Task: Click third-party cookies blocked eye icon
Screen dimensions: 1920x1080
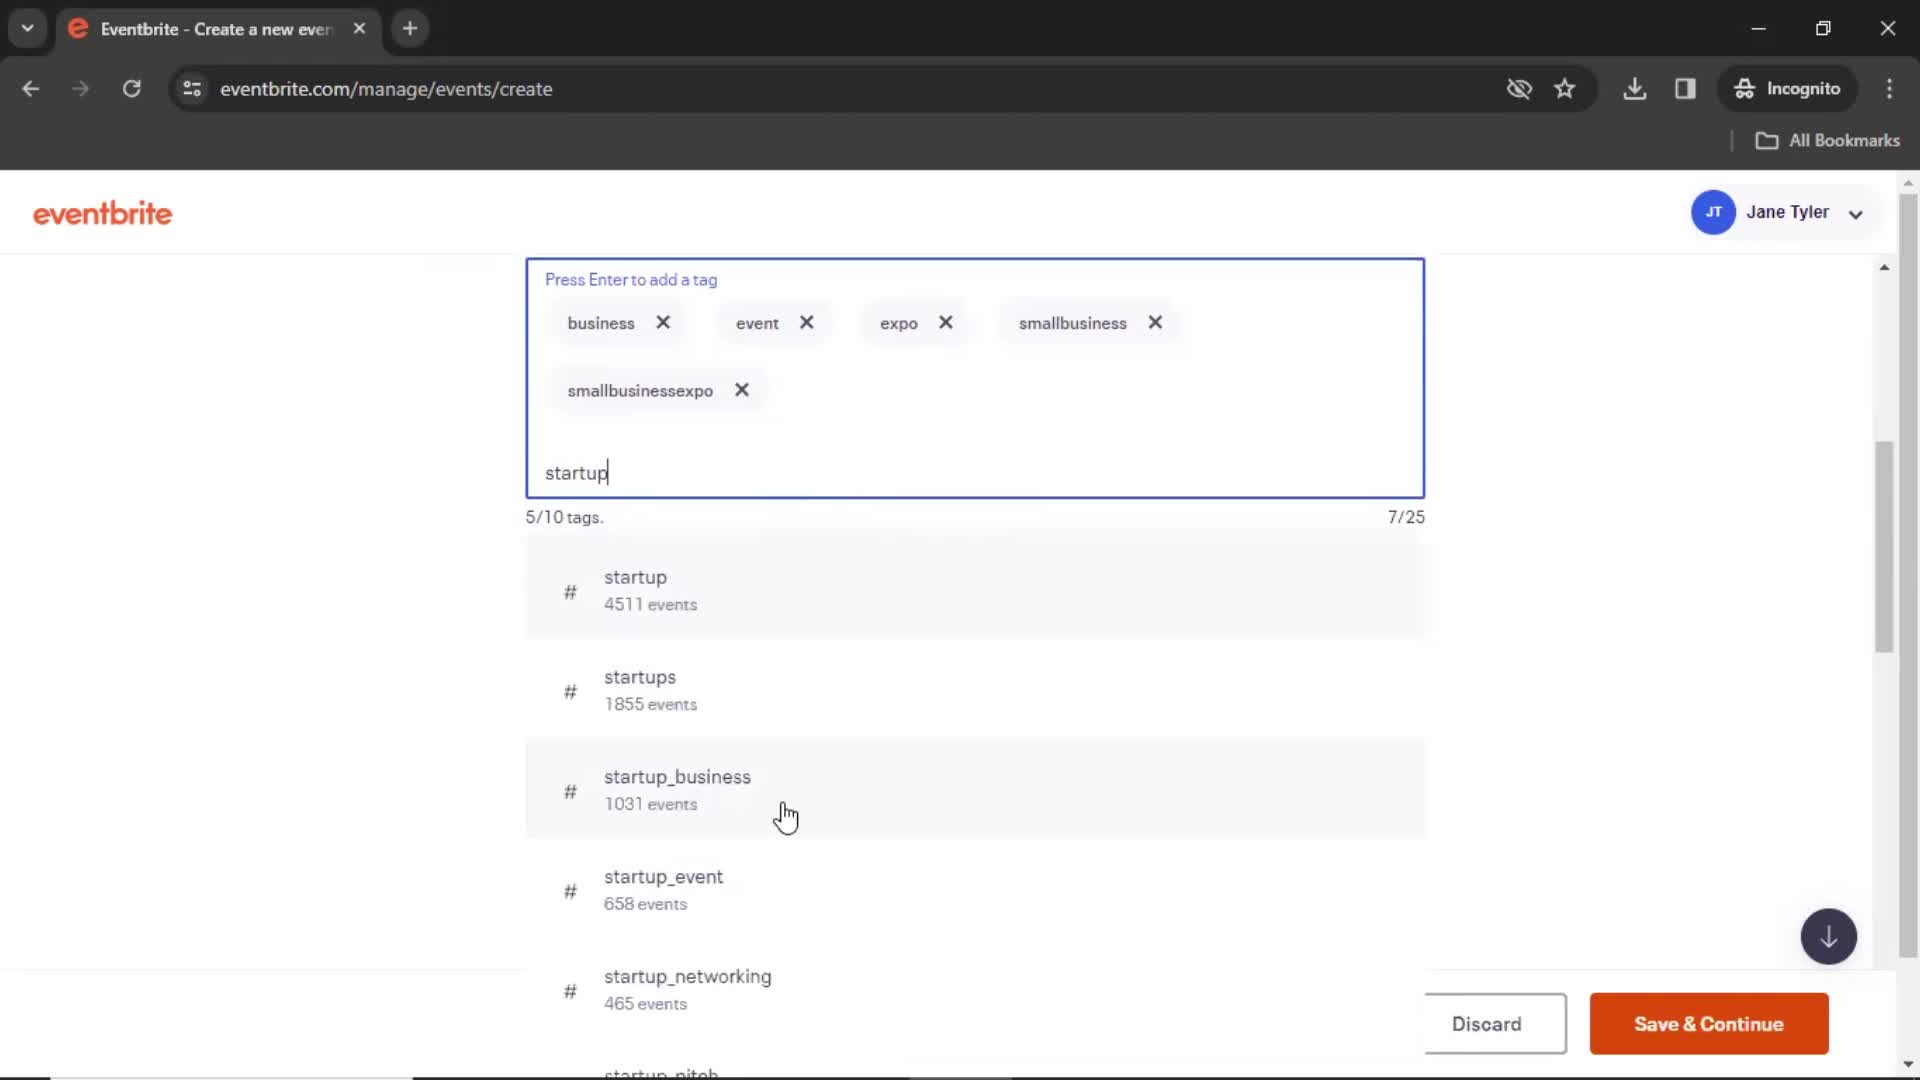Action: click(1519, 89)
